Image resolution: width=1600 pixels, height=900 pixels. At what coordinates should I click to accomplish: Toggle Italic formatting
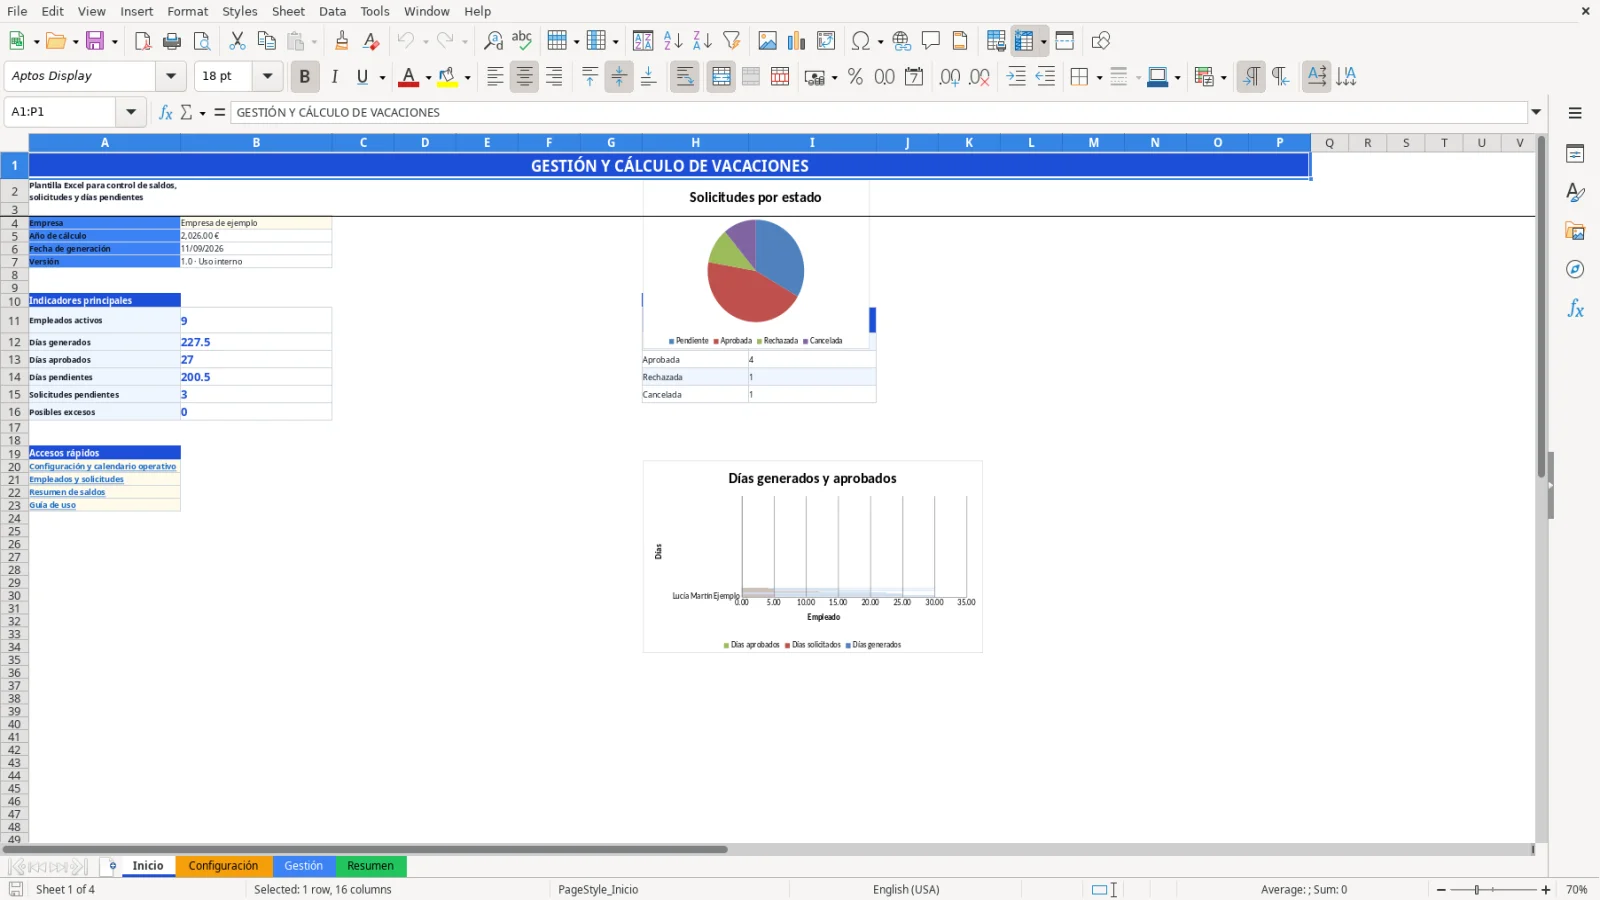tap(334, 77)
